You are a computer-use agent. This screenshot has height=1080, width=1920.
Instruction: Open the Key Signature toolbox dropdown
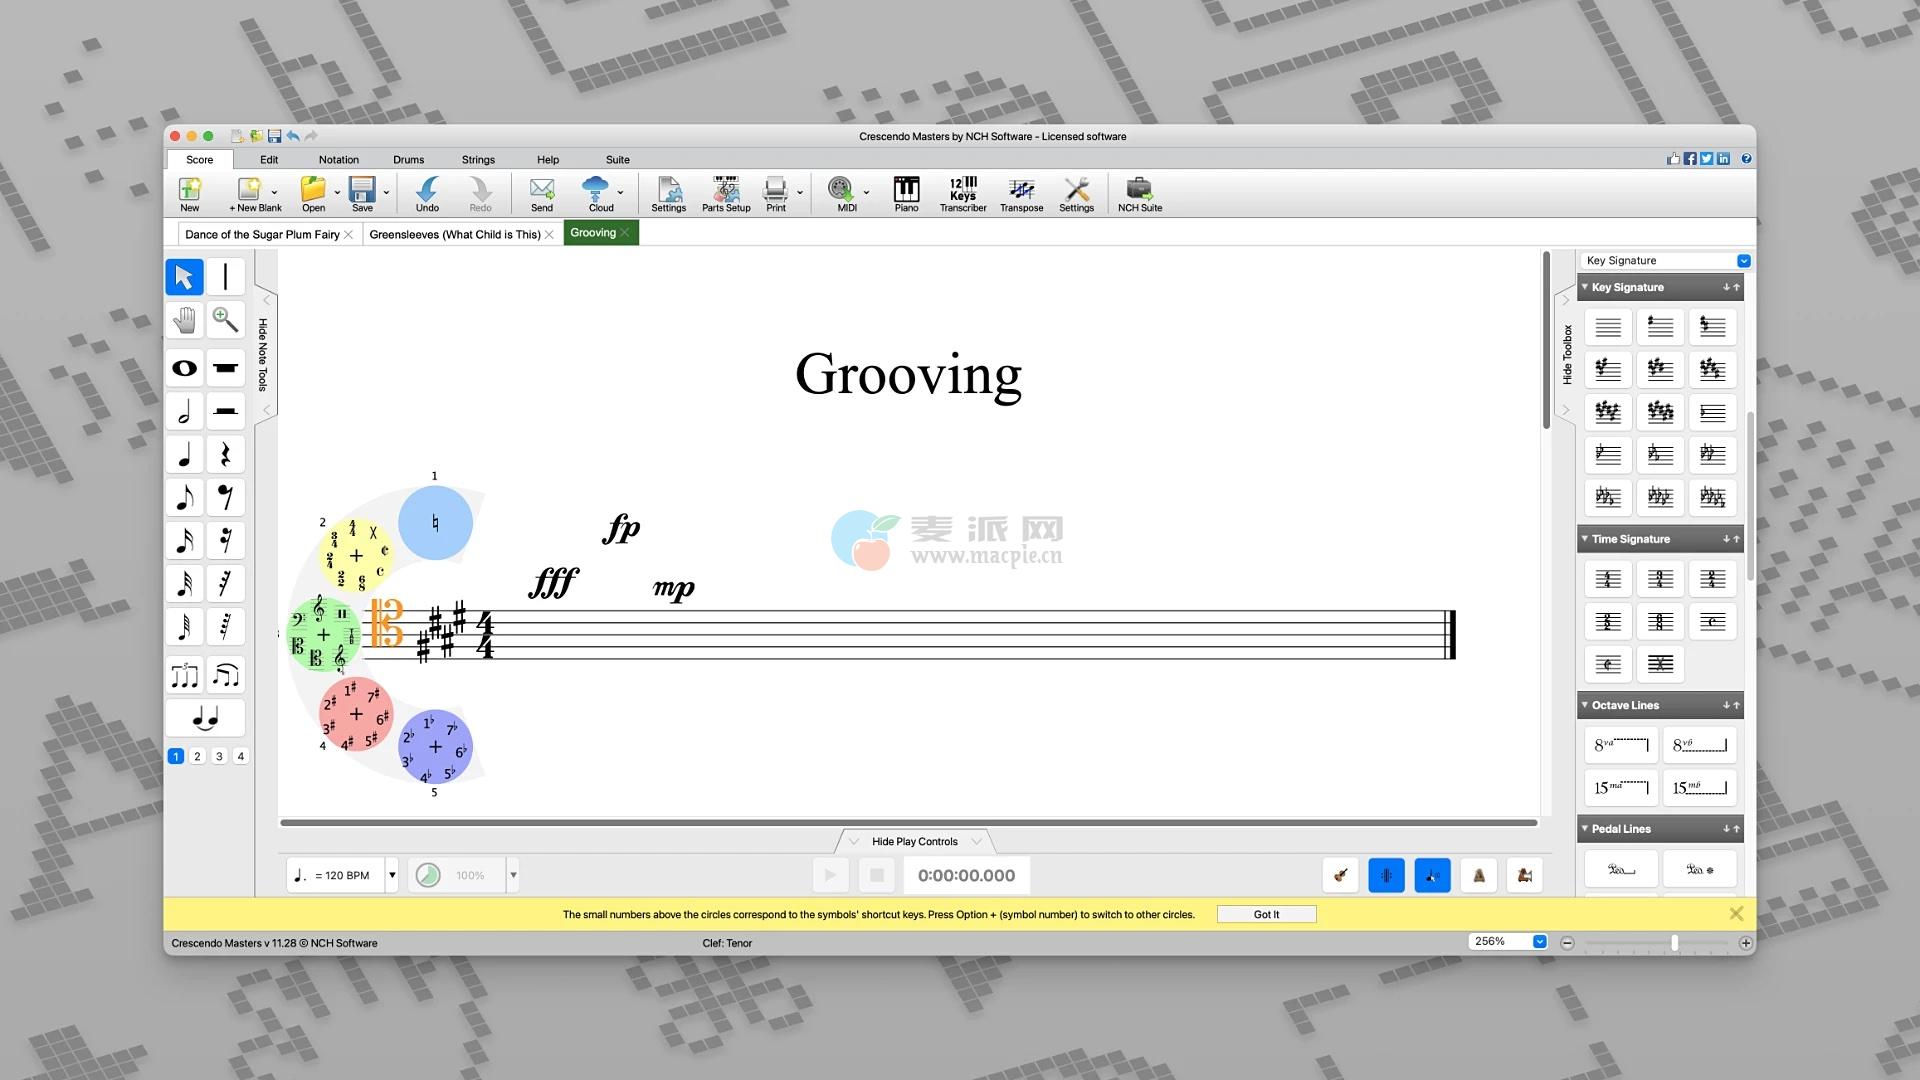click(1743, 261)
